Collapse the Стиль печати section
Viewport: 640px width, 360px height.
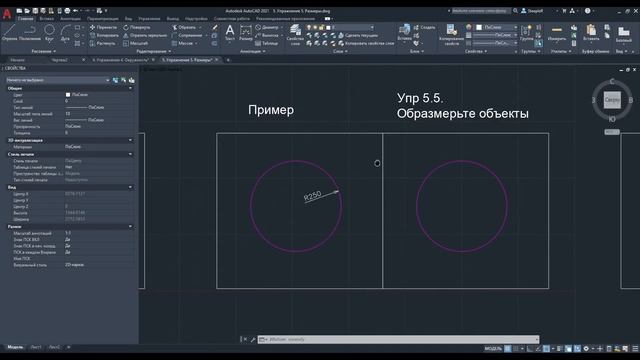tap(130, 154)
